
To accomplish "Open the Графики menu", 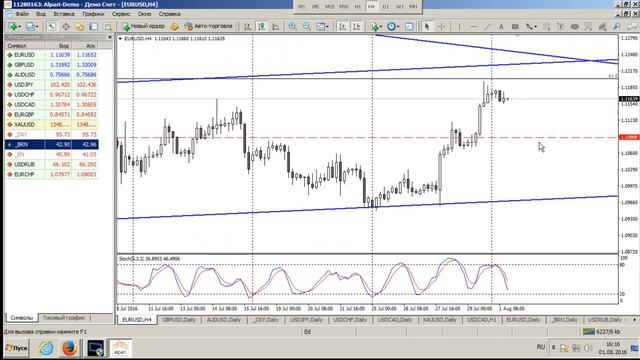I will [93, 14].
